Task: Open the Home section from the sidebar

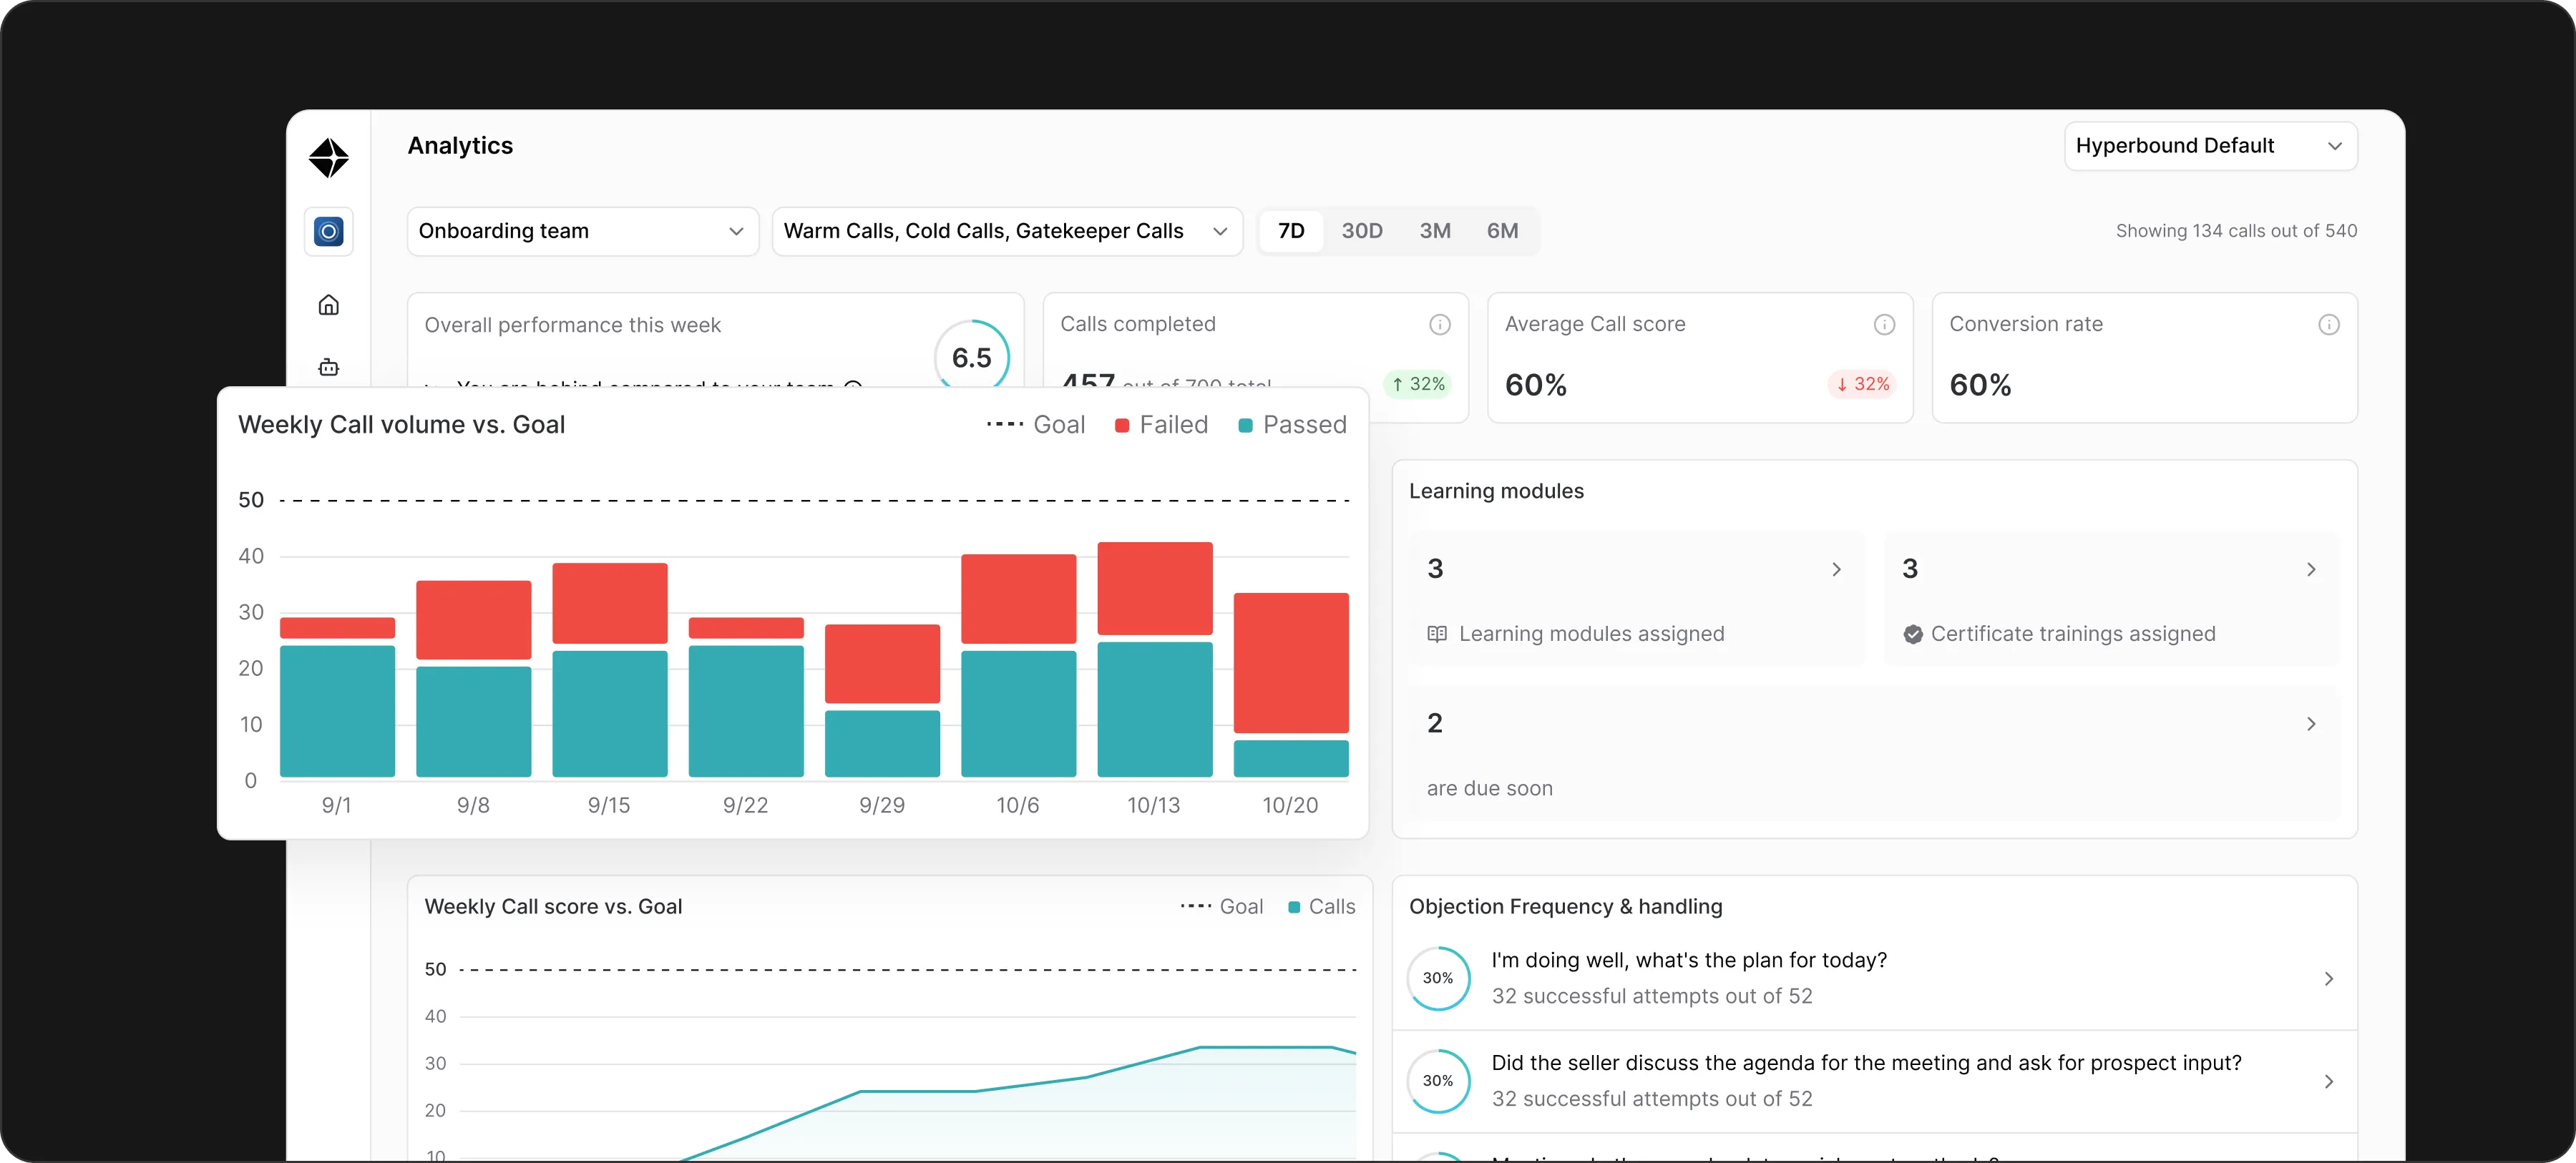Action: [x=328, y=305]
